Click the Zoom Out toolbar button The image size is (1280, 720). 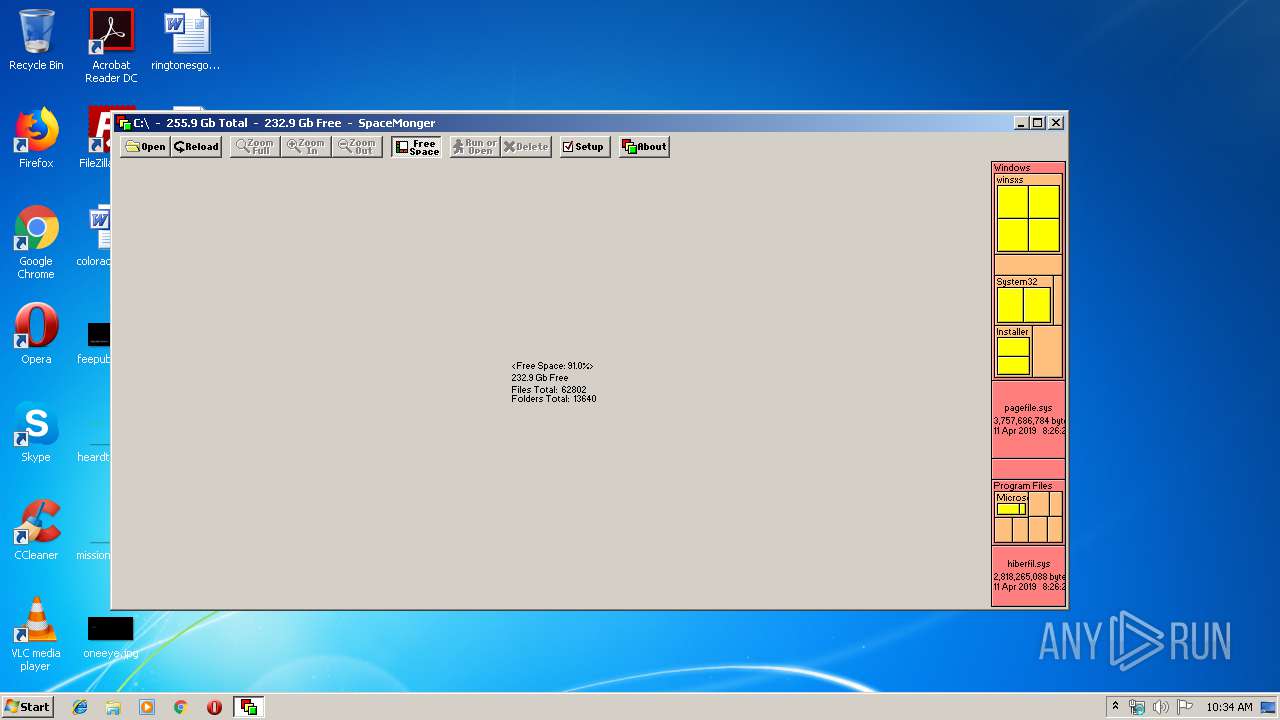(x=357, y=147)
